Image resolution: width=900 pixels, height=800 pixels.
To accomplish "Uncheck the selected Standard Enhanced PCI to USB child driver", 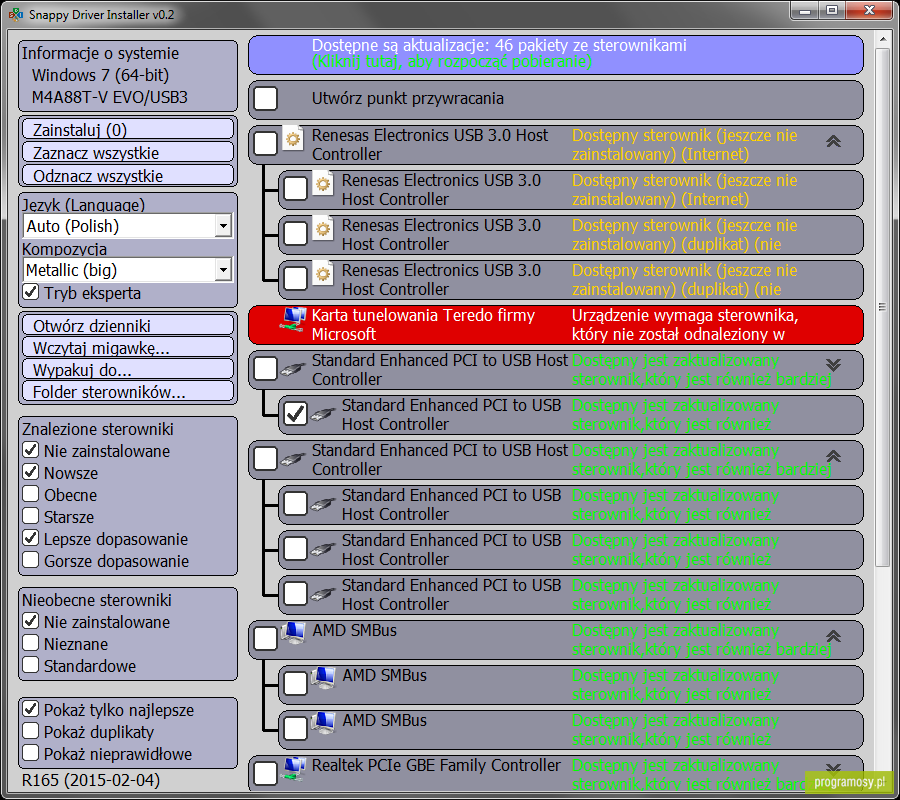I will point(296,414).
